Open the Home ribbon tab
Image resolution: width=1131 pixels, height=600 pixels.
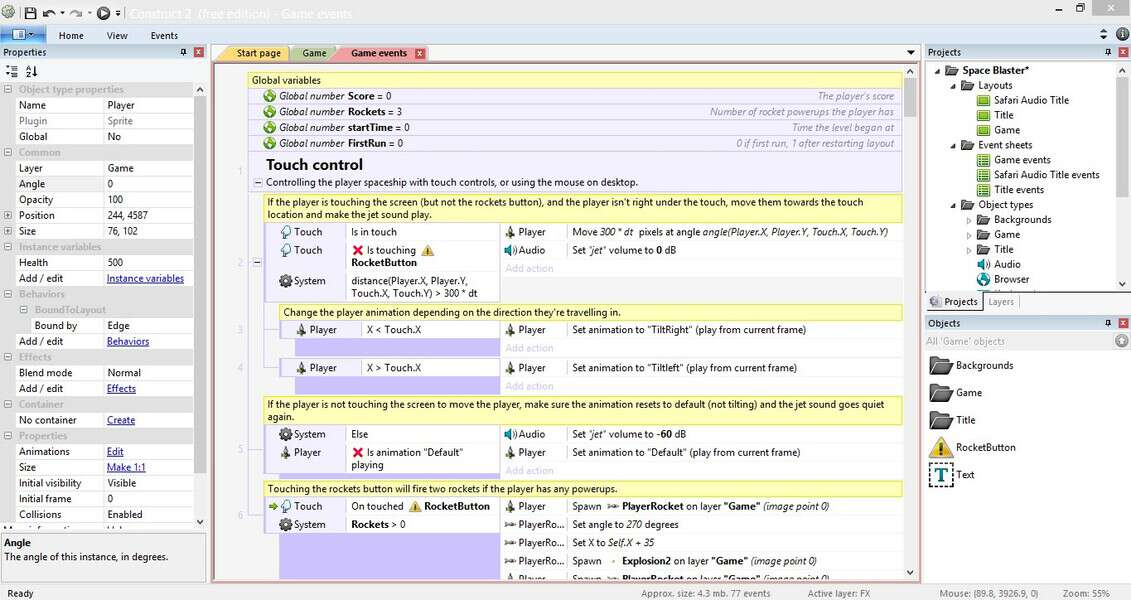click(71, 35)
